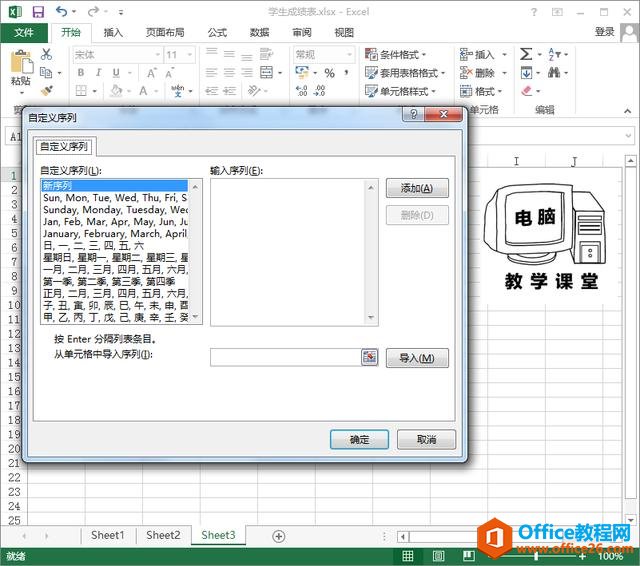Click the Add (添加) button

(x=417, y=188)
